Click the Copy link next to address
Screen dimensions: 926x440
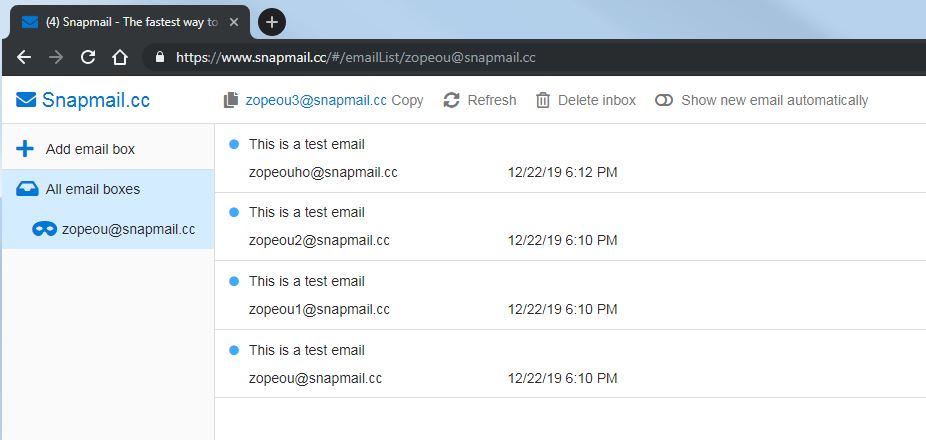coord(407,100)
